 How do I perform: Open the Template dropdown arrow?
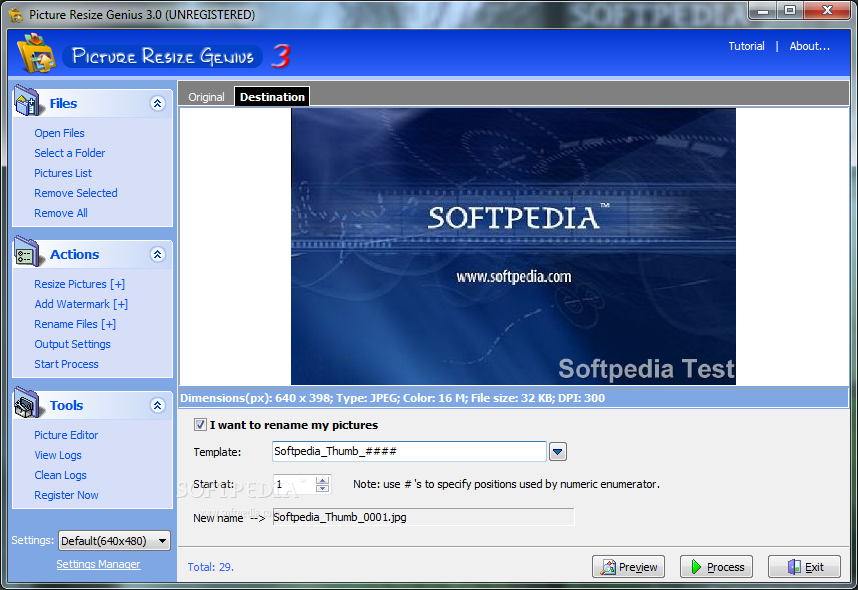point(558,452)
